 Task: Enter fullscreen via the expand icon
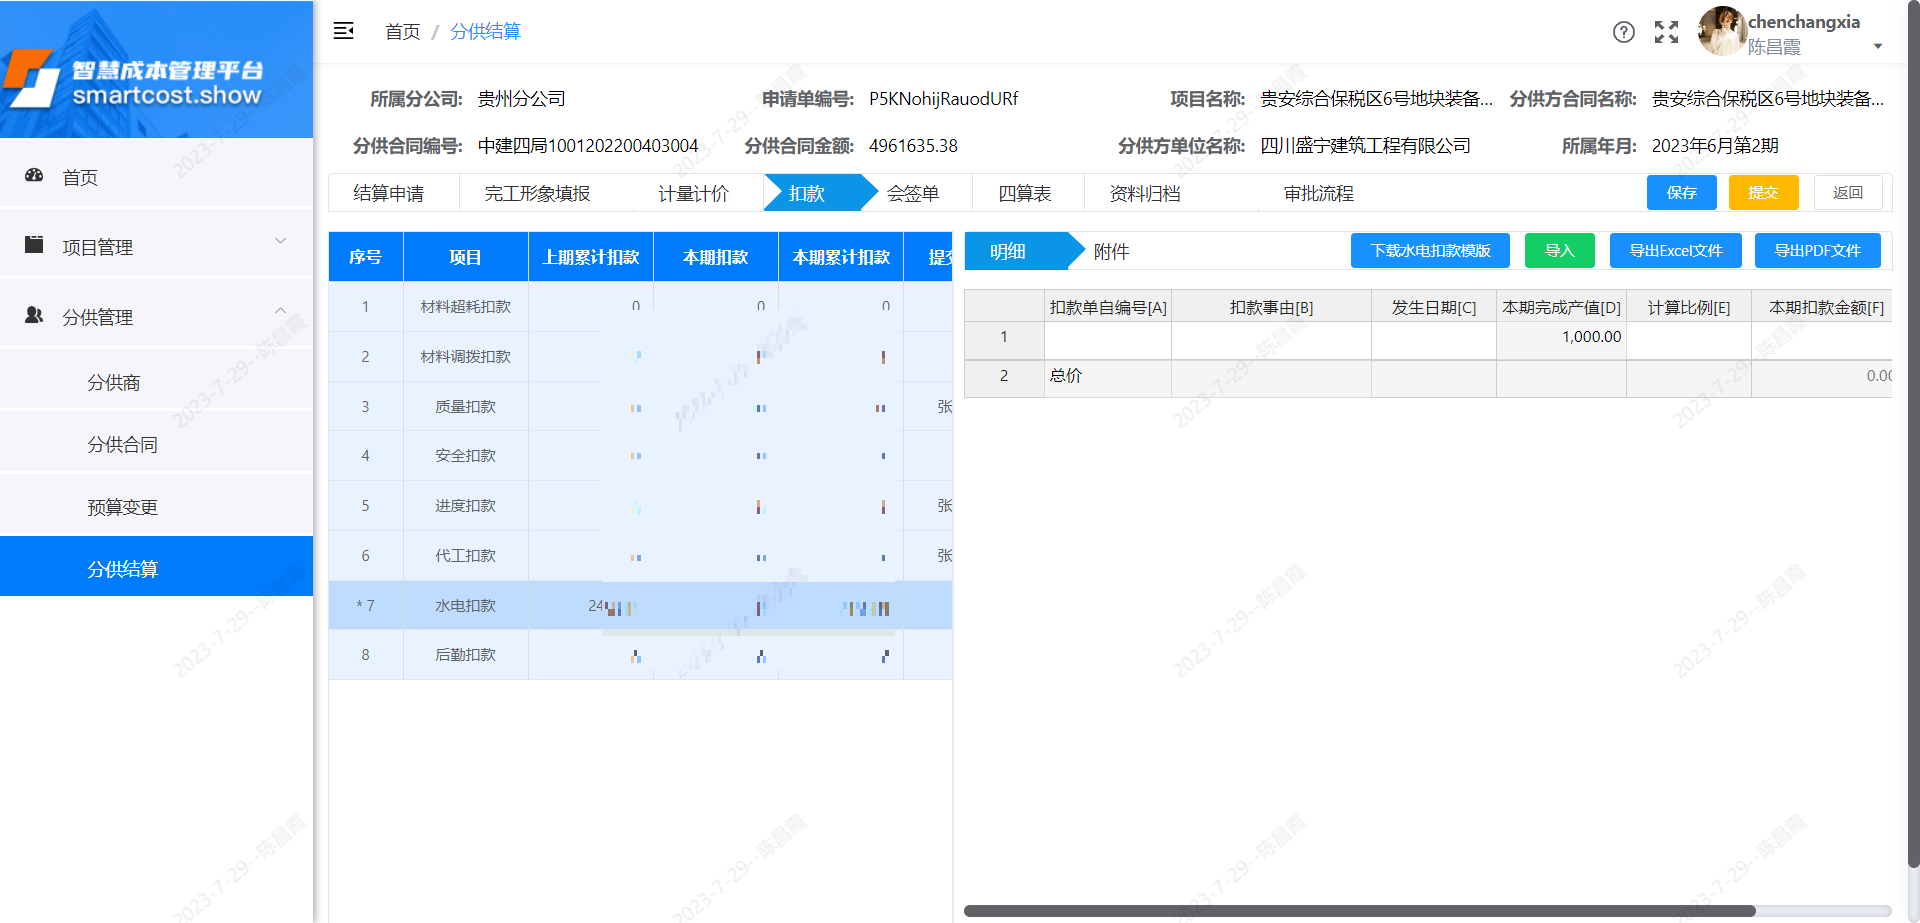pyautogui.click(x=1666, y=32)
